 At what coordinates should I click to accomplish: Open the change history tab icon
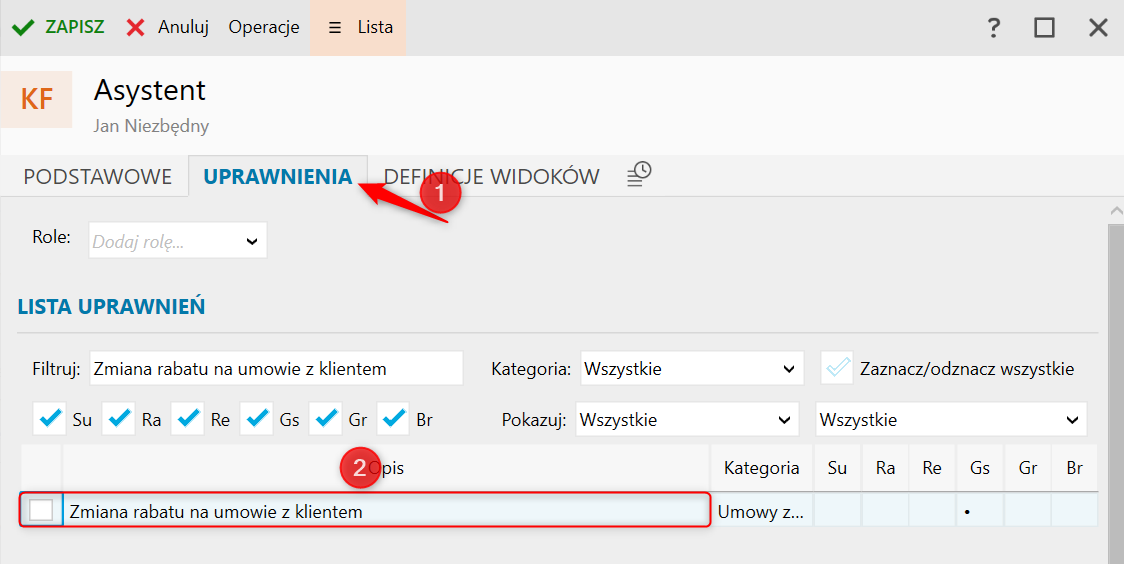639,174
